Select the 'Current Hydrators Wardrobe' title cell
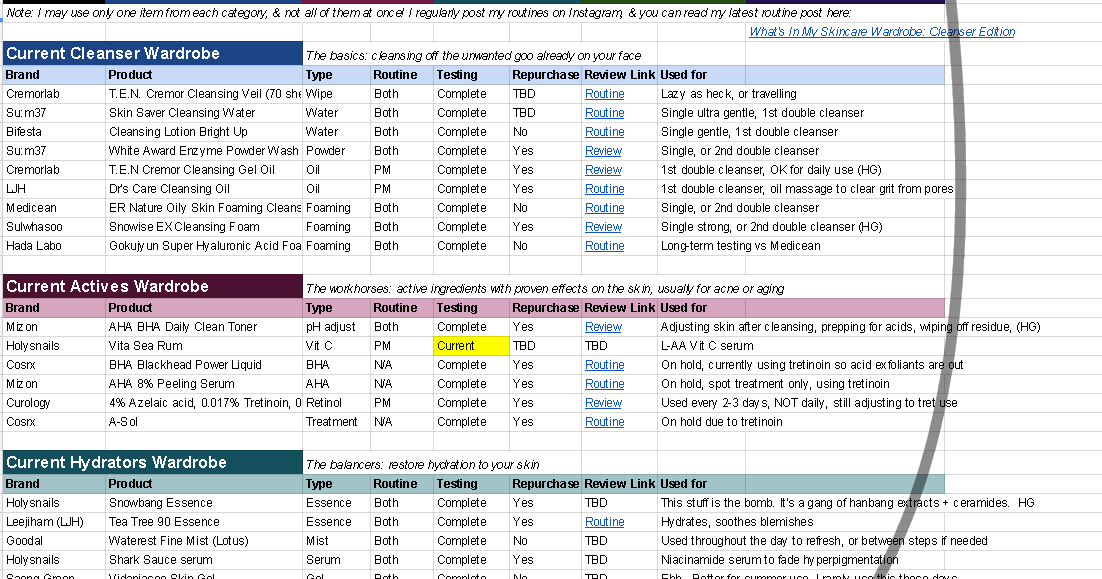Viewport: 1102px width, 579px height. pos(153,462)
